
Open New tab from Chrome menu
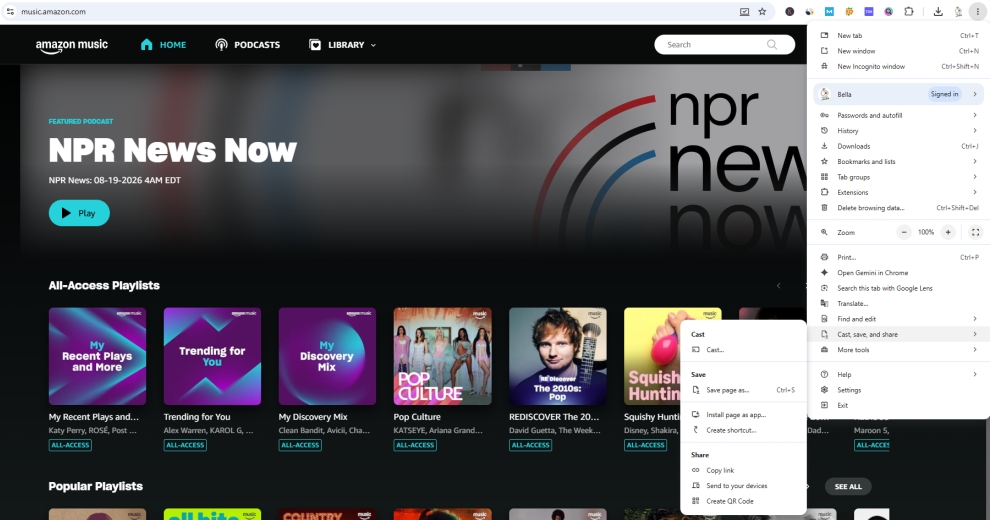tap(898, 35)
